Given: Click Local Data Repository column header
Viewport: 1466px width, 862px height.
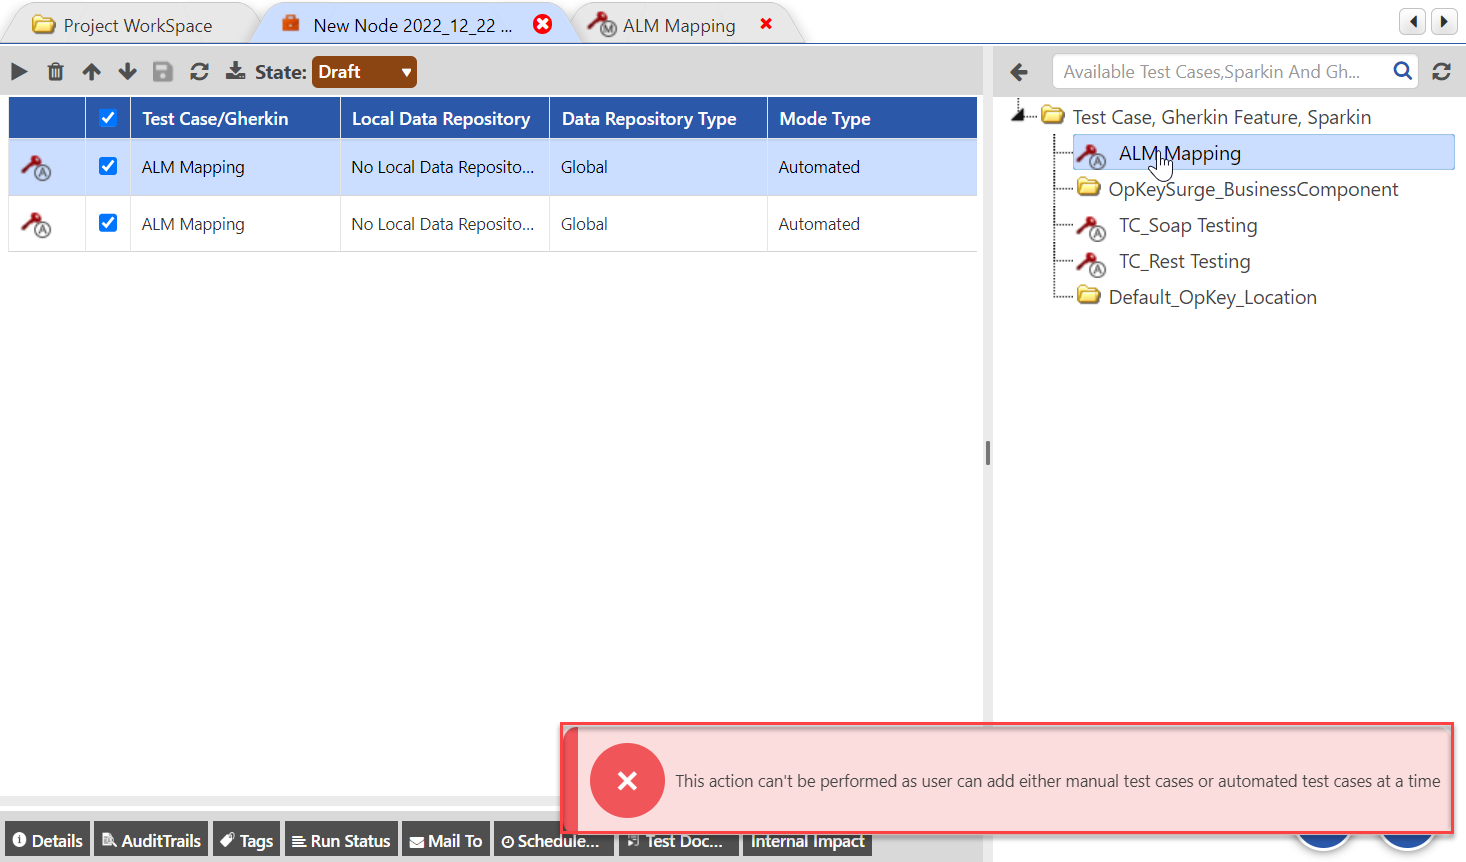Looking at the screenshot, I should 445,118.
